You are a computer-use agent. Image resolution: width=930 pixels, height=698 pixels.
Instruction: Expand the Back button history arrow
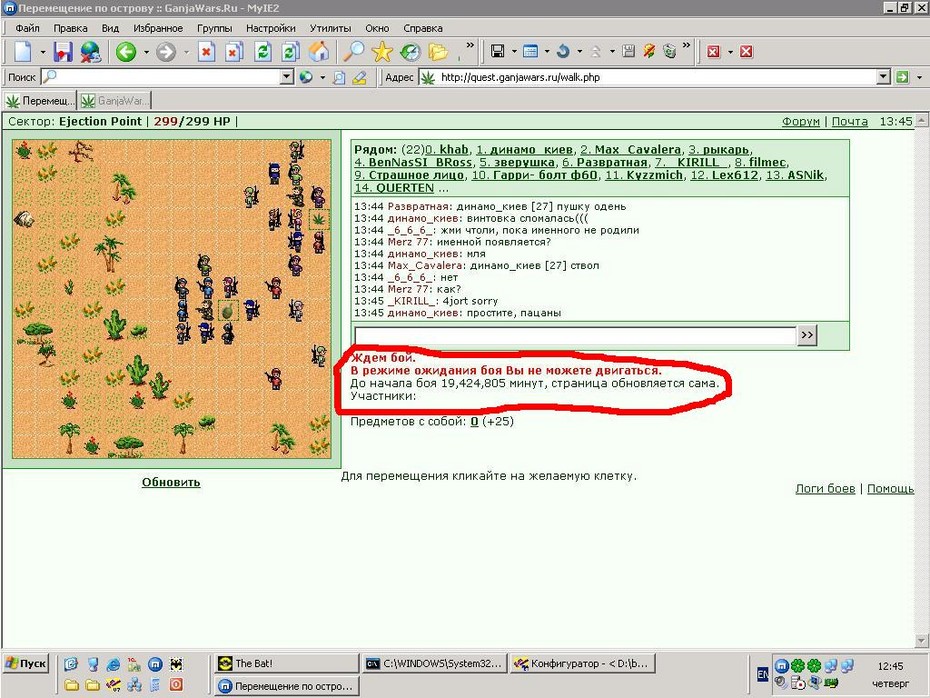(x=146, y=52)
